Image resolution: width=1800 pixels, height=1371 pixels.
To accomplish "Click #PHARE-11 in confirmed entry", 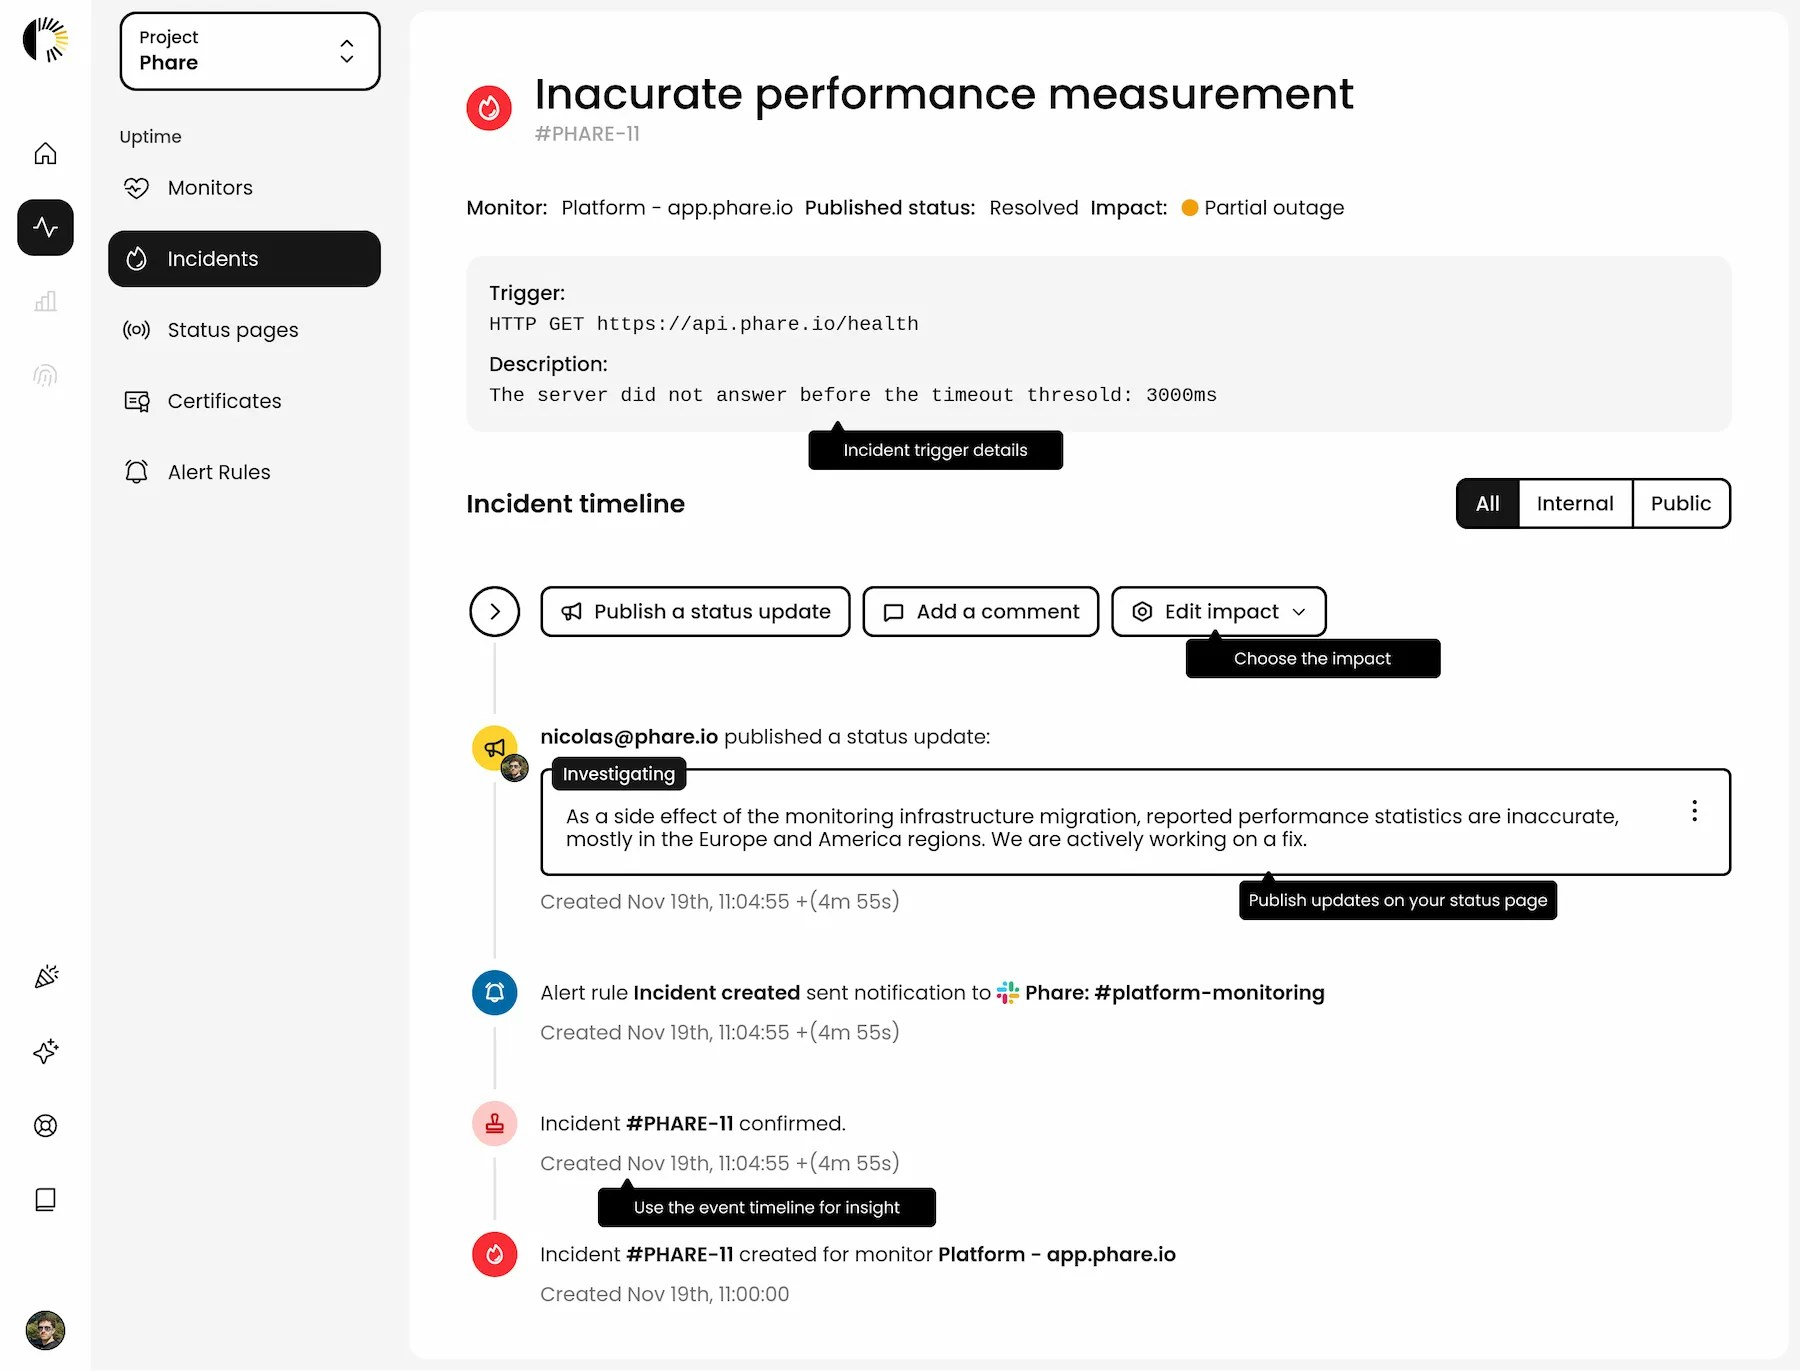I will coord(679,1123).
